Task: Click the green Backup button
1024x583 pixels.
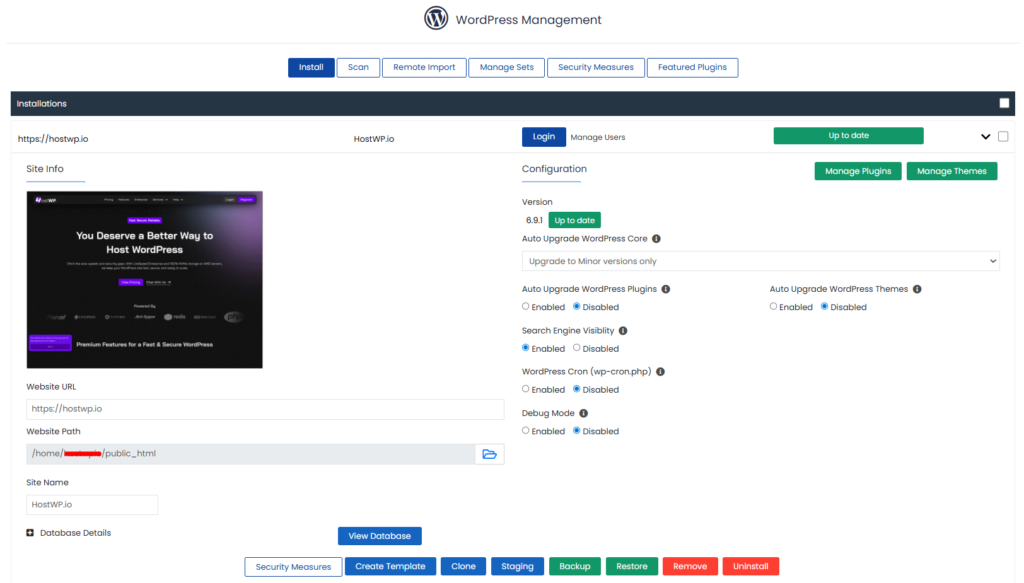Action: click(x=575, y=566)
